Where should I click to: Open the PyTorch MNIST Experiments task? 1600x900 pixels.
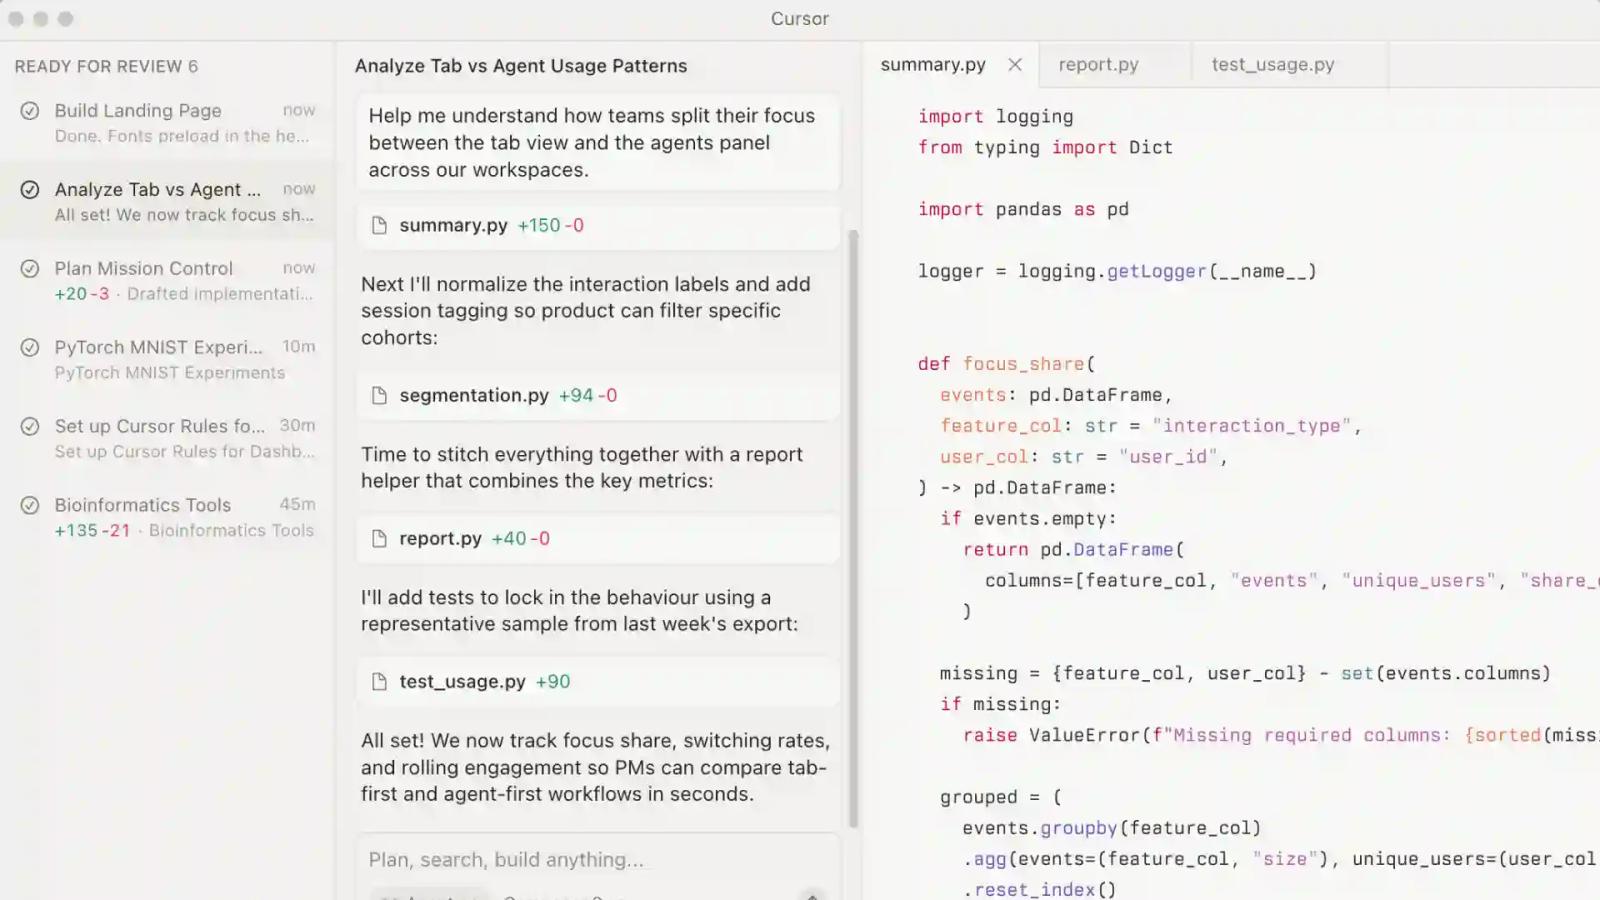click(x=167, y=360)
